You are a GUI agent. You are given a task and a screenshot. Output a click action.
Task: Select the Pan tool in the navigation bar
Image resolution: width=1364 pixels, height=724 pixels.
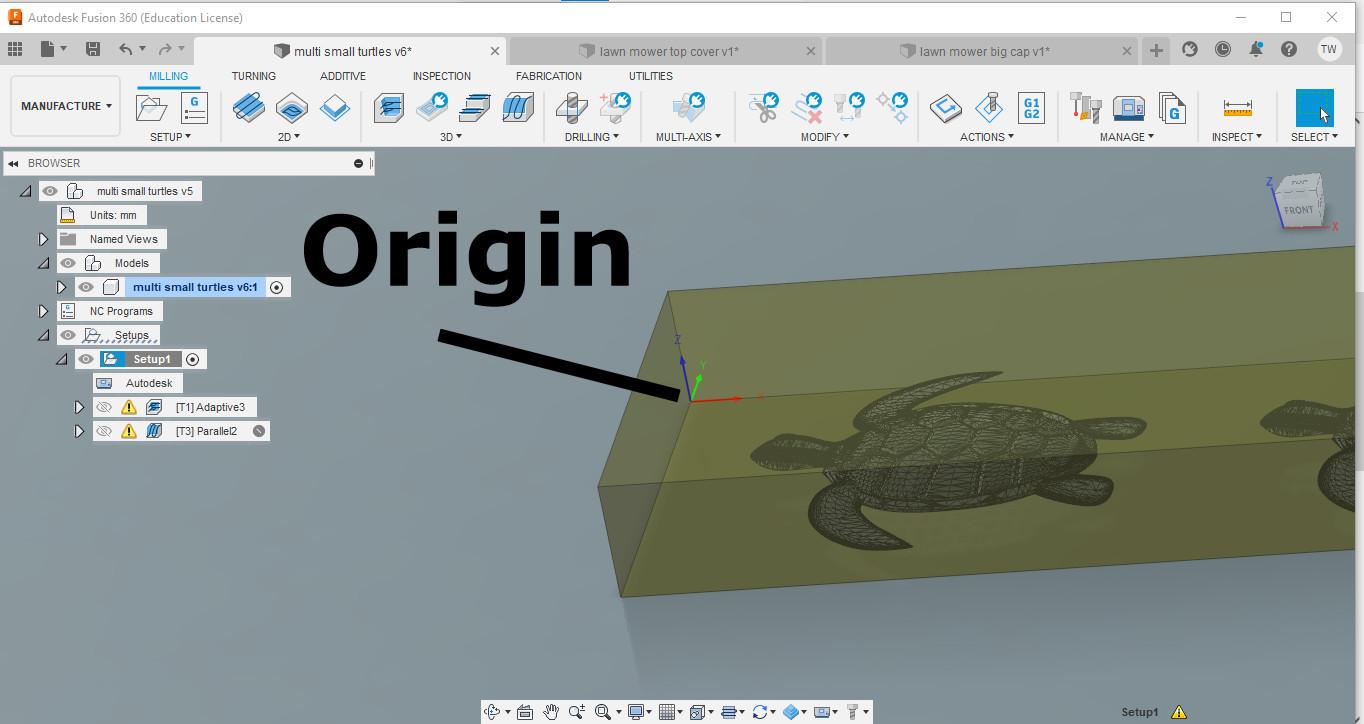pos(551,711)
